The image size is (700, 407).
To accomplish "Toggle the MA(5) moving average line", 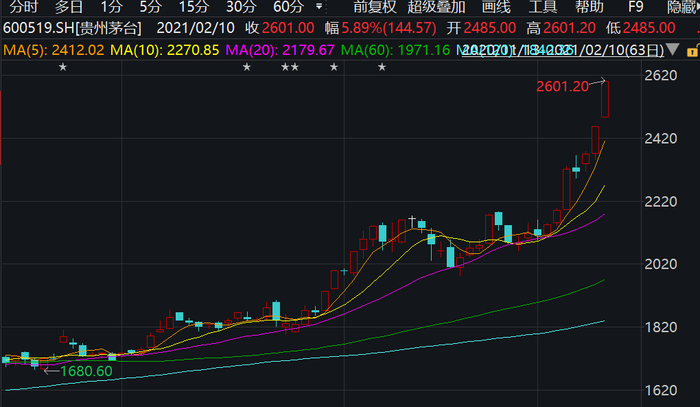I will 54,50.
